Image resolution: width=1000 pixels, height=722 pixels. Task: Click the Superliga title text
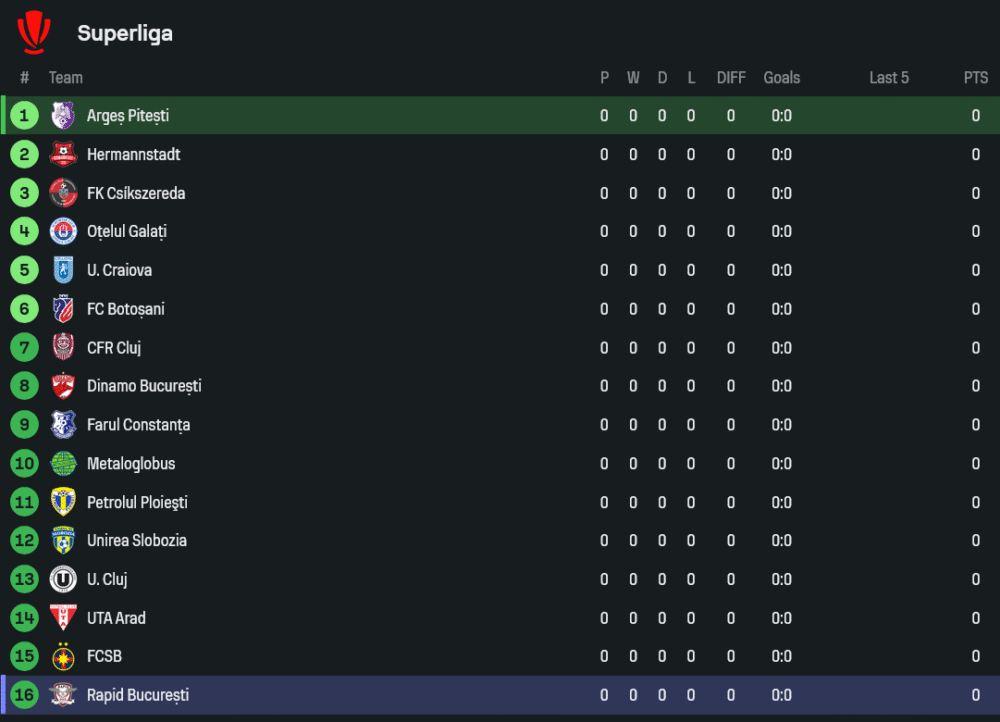pyautogui.click(x=125, y=33)
